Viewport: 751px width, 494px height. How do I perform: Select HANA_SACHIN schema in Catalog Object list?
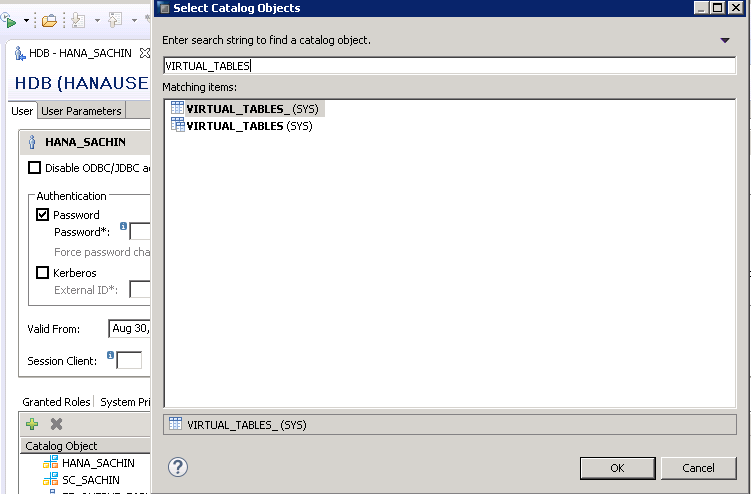[98, 463]
